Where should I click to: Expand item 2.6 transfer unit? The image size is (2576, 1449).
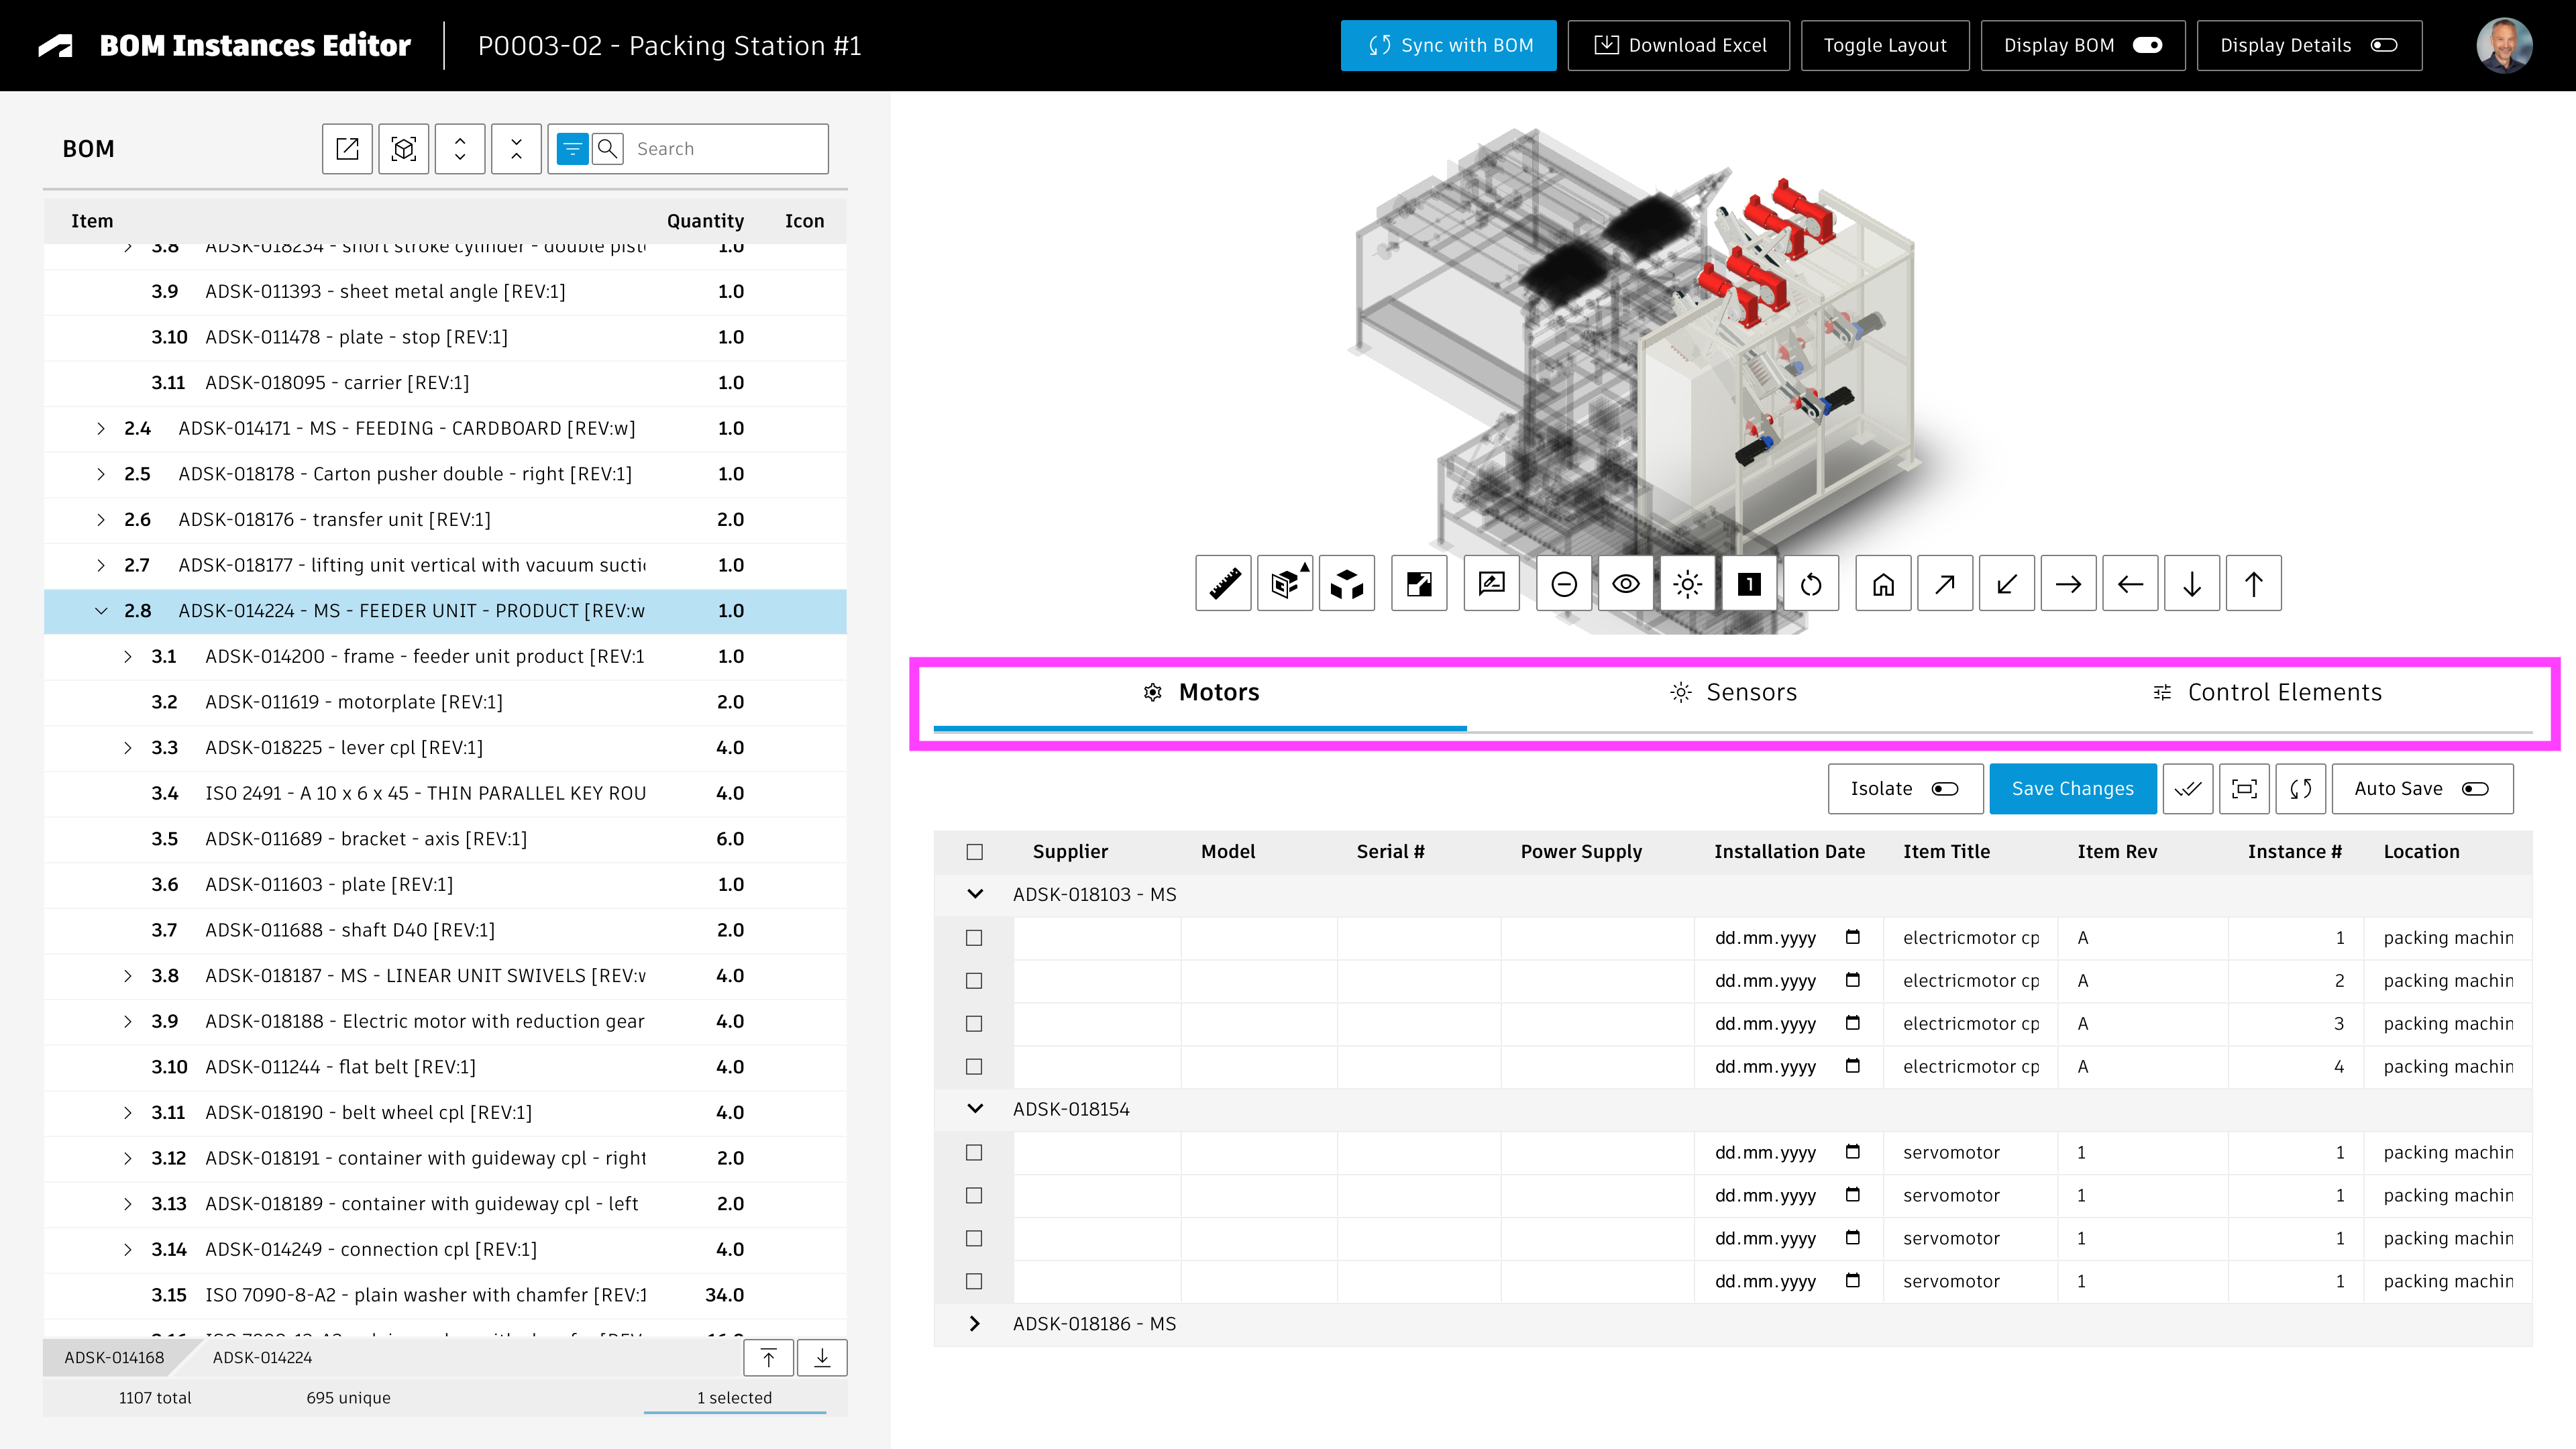(101, 519)
